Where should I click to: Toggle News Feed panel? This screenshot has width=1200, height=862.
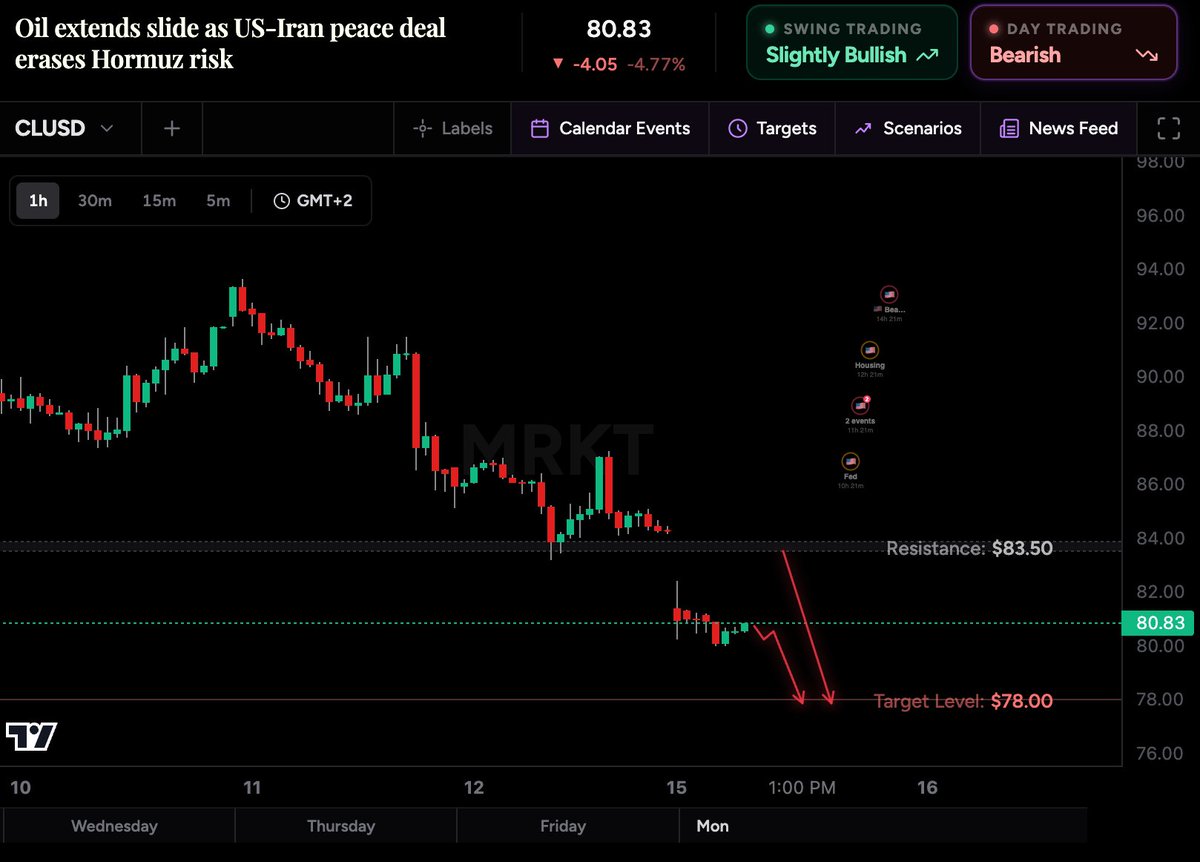coord(1058,128)
